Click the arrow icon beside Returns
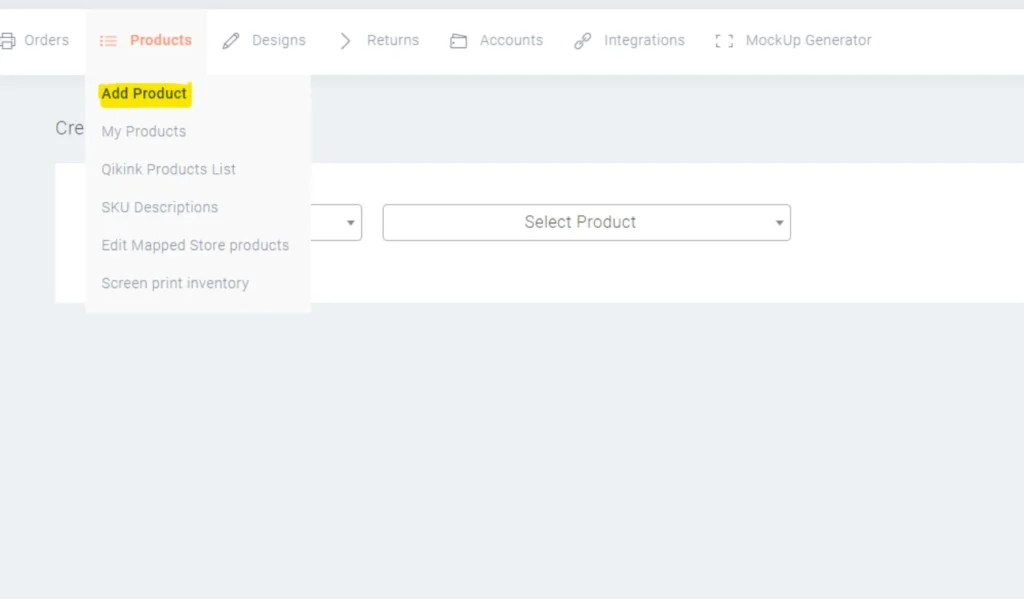The height and width of the screenshot is (599, 1024). [x=344, y=40]
